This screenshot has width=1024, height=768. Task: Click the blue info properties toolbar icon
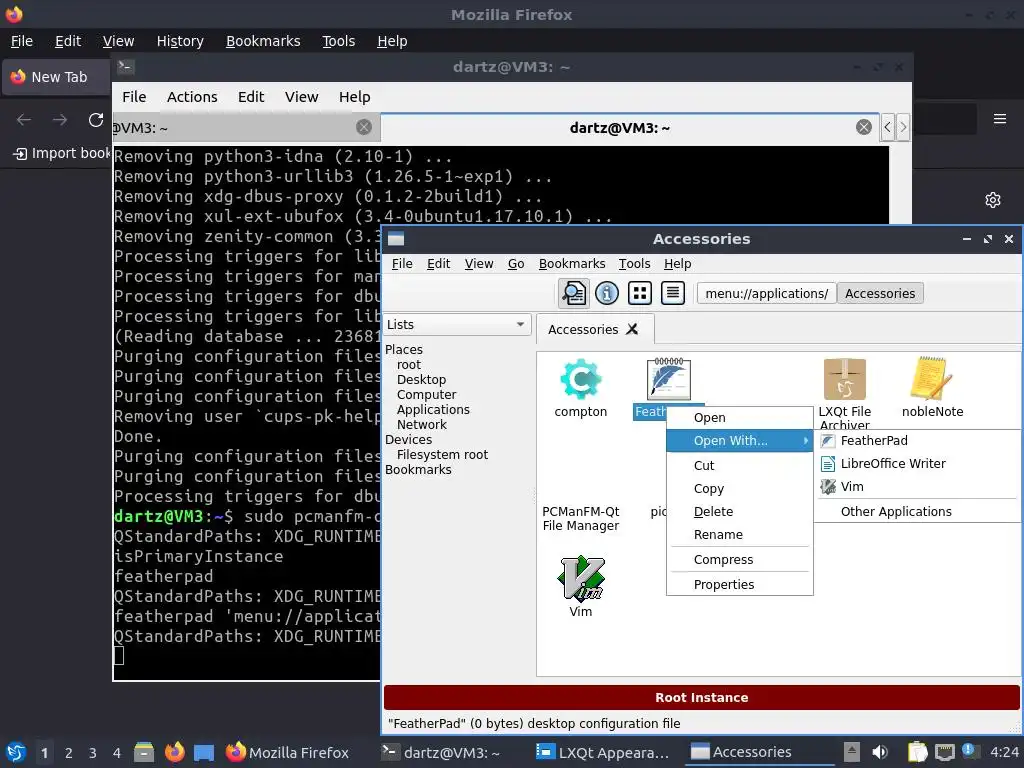click(607, 293)
